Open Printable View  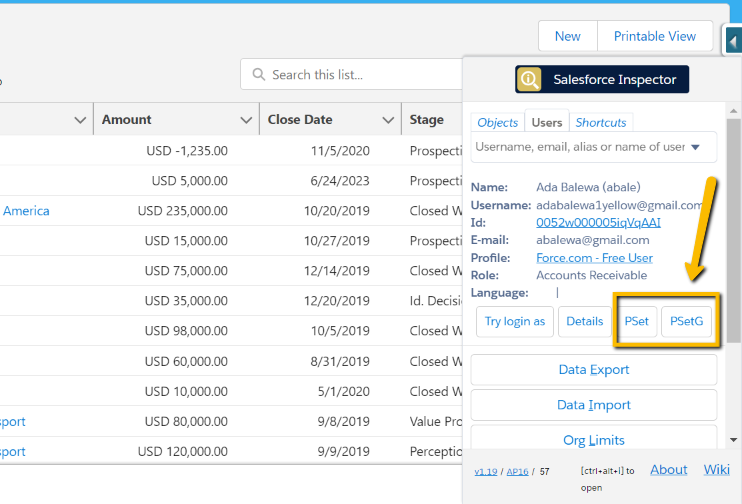655,36
